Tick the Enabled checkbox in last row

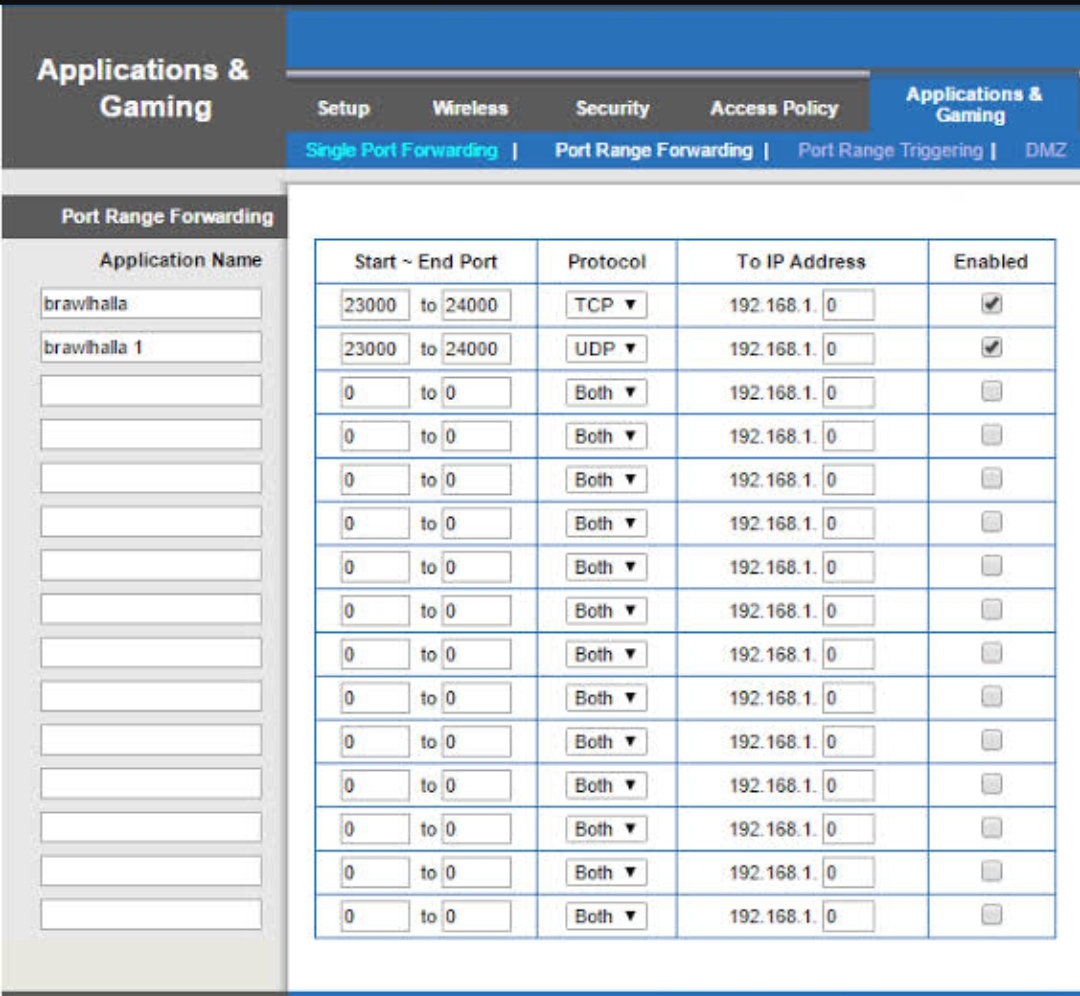point(991,915)
